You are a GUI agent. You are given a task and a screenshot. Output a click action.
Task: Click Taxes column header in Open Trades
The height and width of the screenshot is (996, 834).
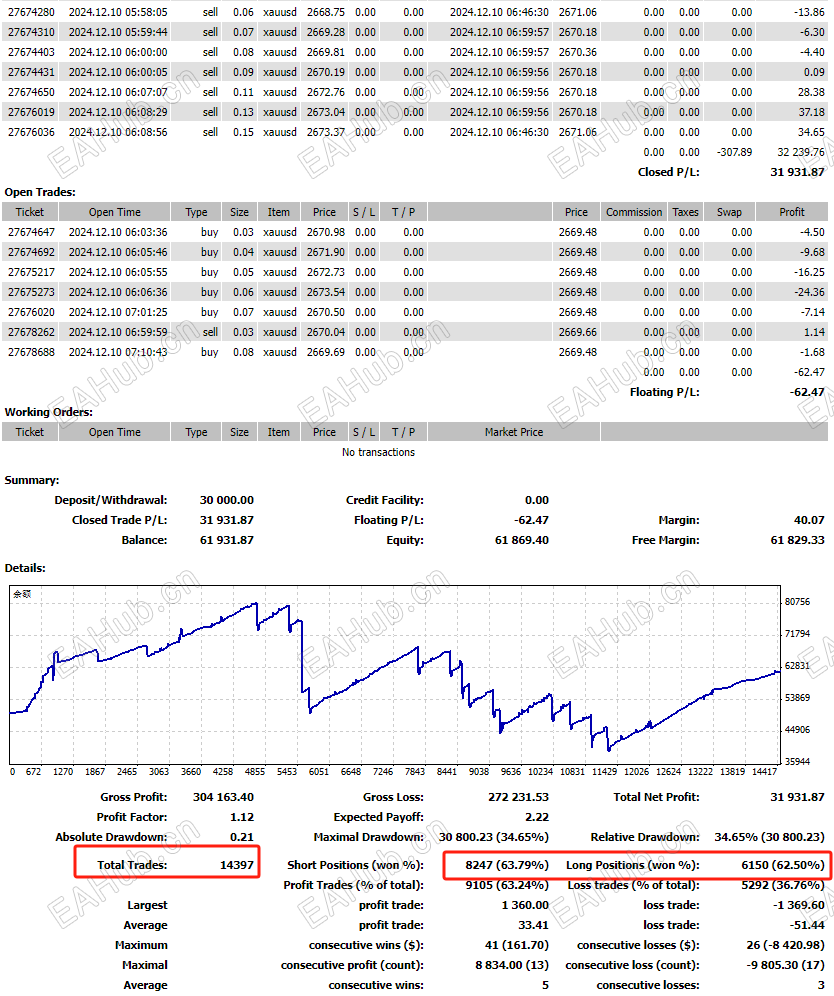point(685,212)
